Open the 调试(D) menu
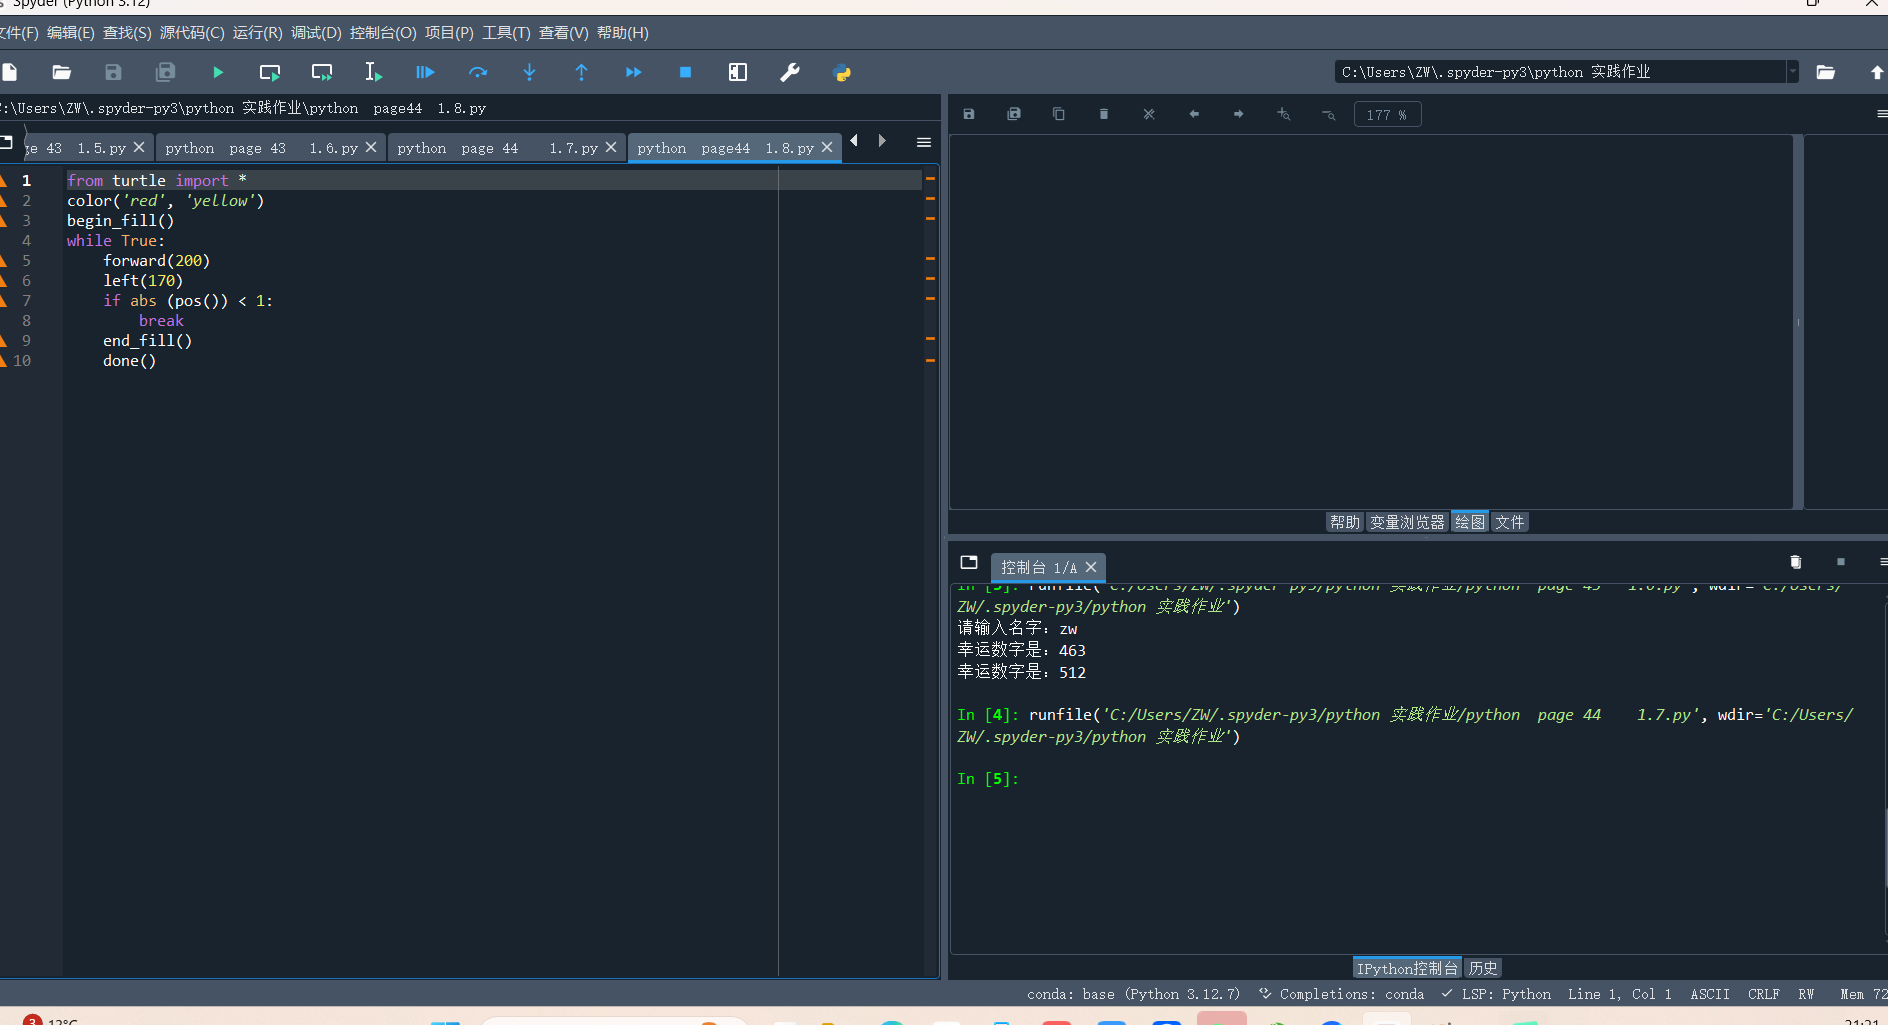The image size is (1888, 1025). (x=316, y=33)
